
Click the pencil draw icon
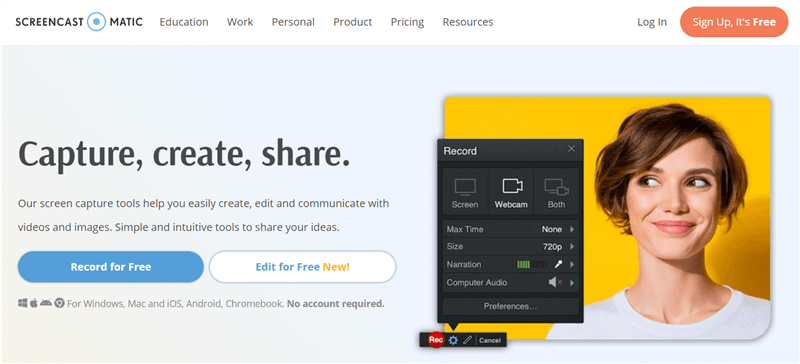pos(467,340)
